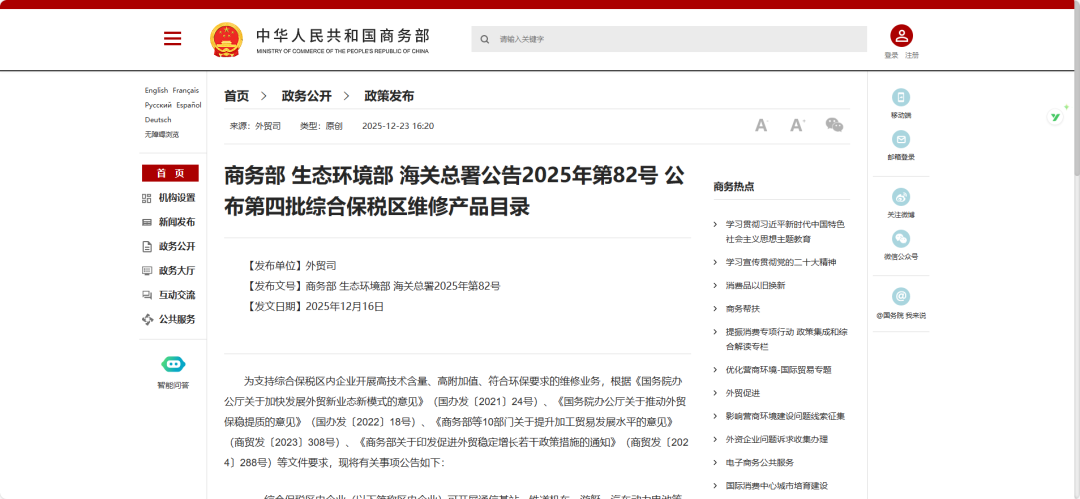
Task: Click the red user account icon
Action: [901, 36]
